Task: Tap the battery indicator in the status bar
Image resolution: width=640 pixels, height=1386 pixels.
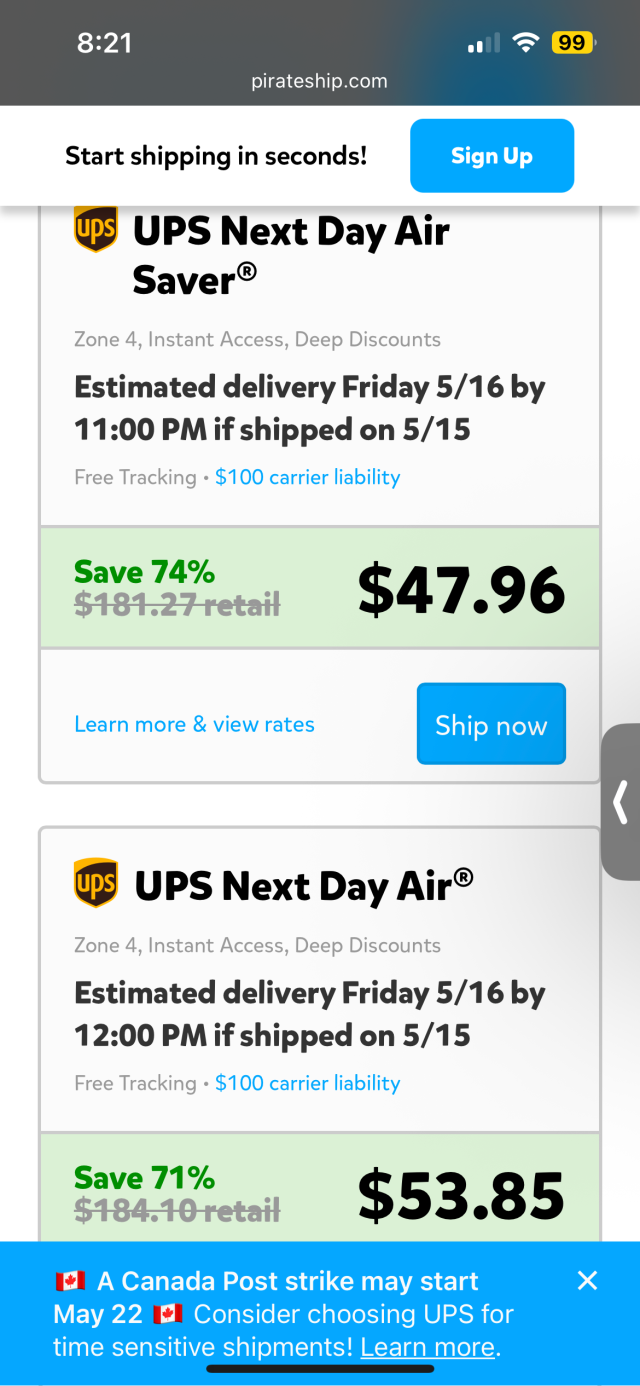Action: click(x=573, y=43)
